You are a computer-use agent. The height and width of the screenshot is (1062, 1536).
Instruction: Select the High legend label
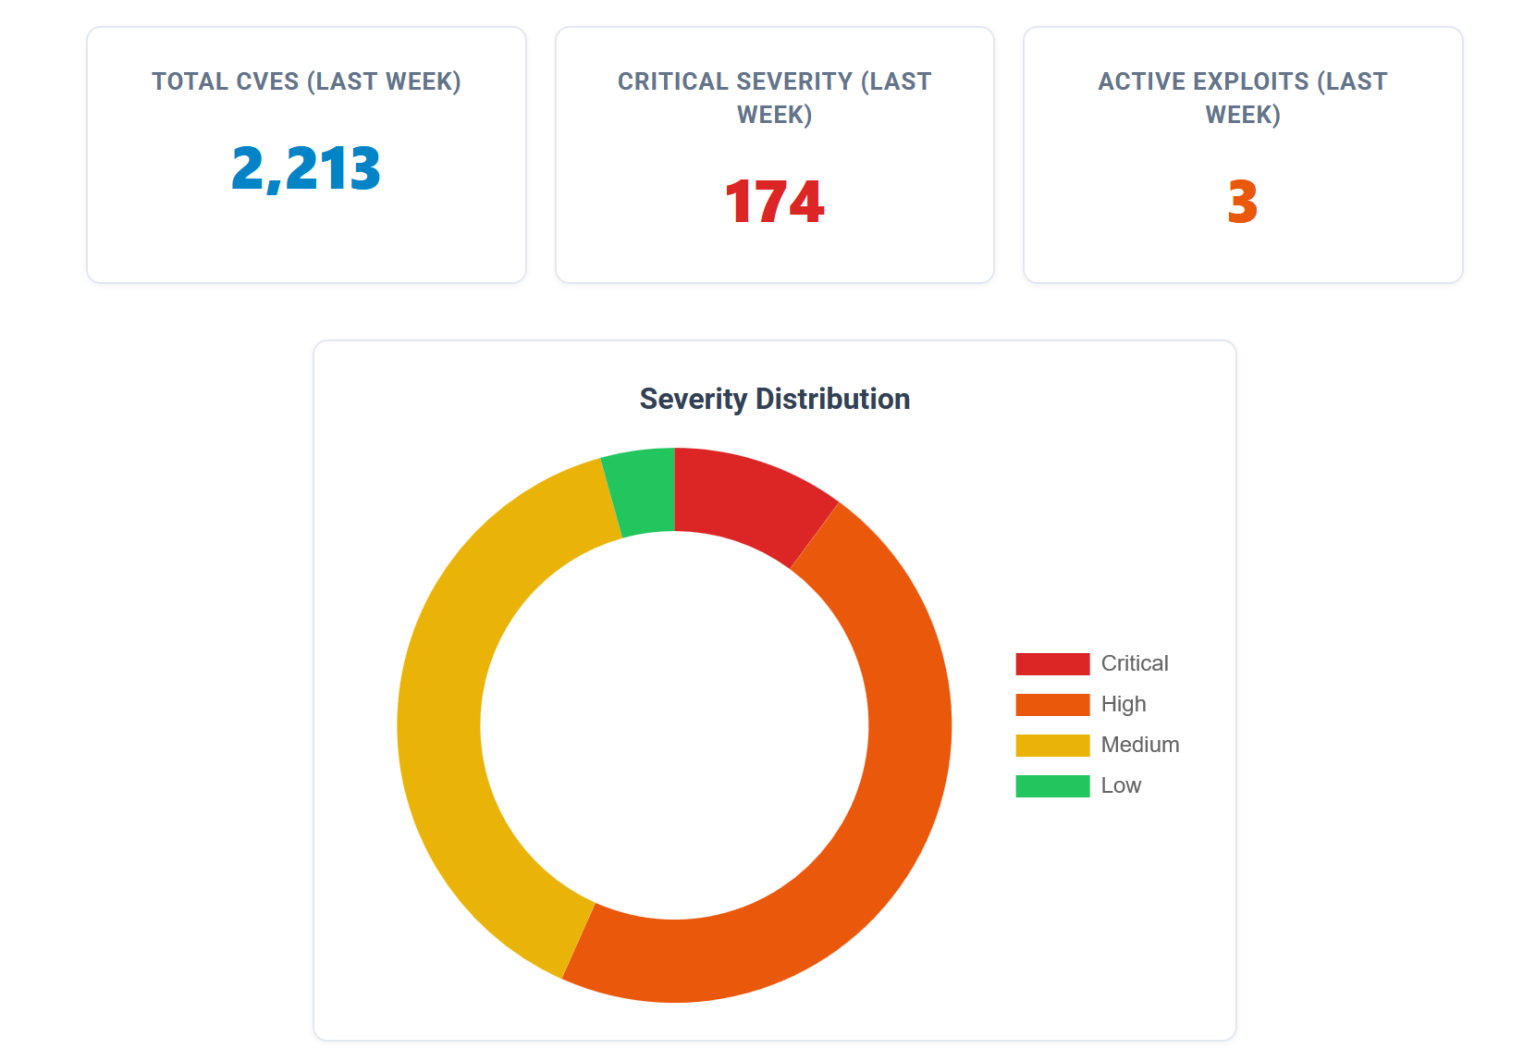[1123, 705]
